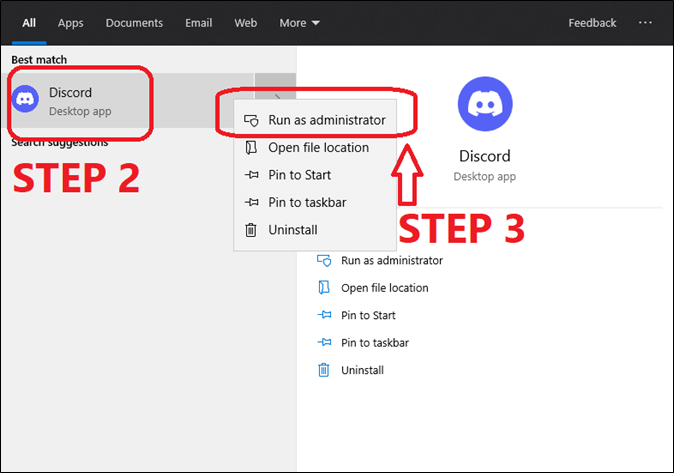Switch to the Web search tab

pos(245,23)
